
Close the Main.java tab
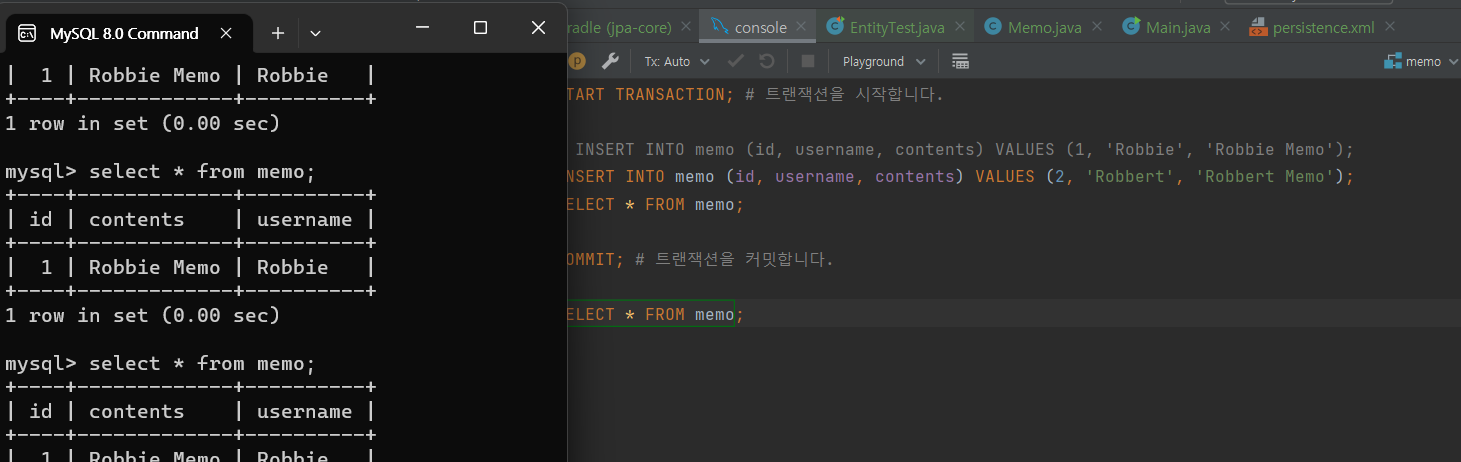point(1225,27)
